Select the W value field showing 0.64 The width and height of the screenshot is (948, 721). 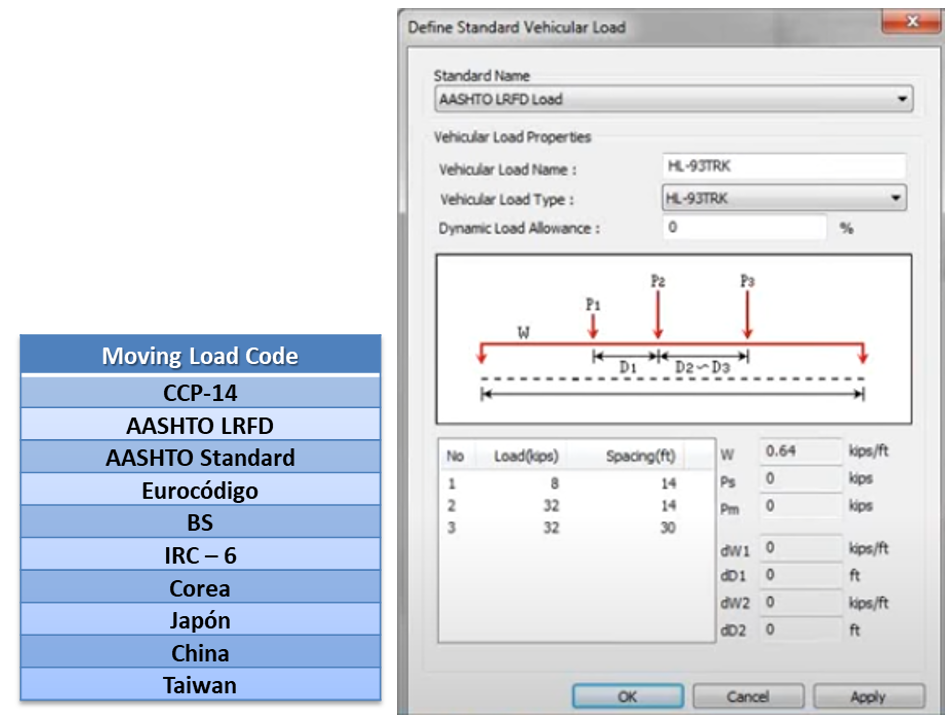tap(800, 451)
